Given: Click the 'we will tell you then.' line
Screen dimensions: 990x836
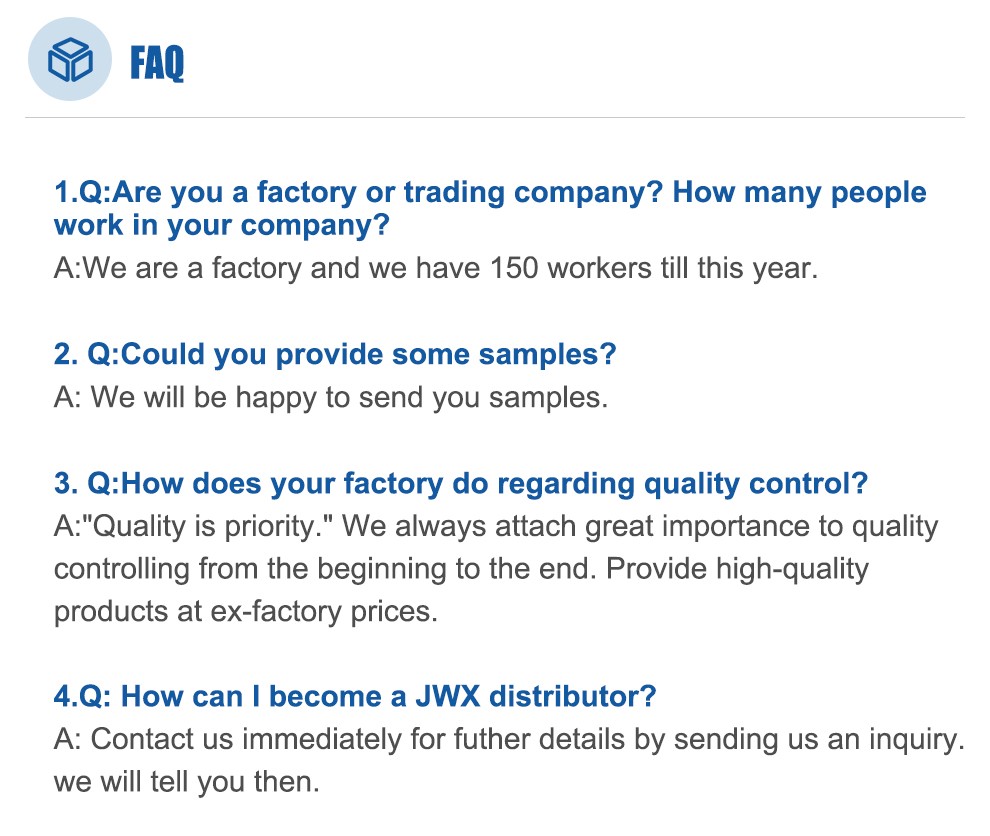Looking at the screenshot, I should [186, 782].
